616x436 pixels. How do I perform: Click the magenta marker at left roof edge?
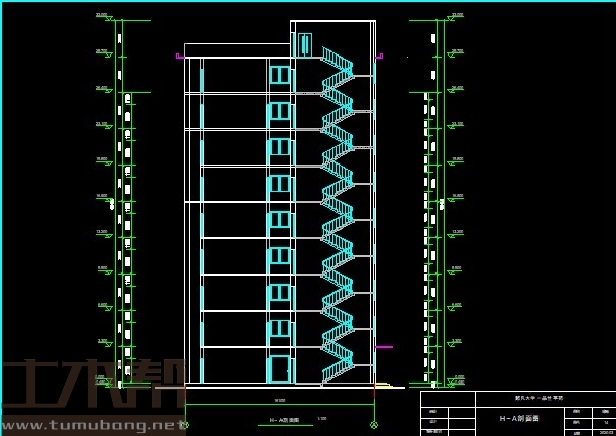179,57
